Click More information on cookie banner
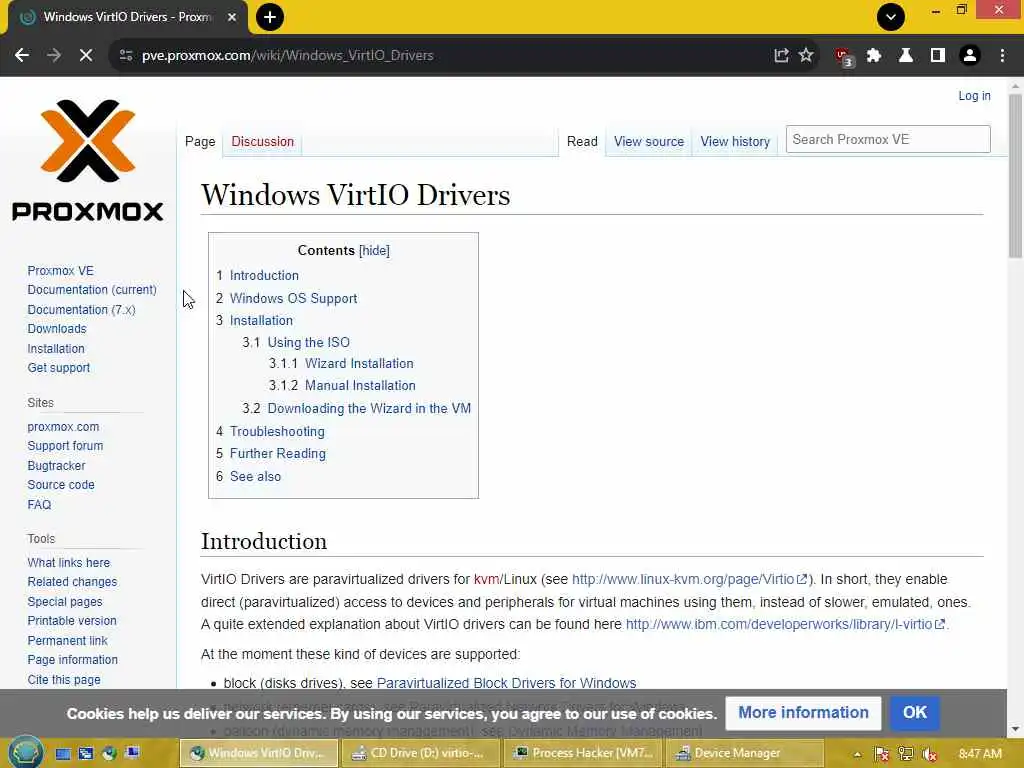This screenshot has width=1024, height=768. [x=803, y=712]
